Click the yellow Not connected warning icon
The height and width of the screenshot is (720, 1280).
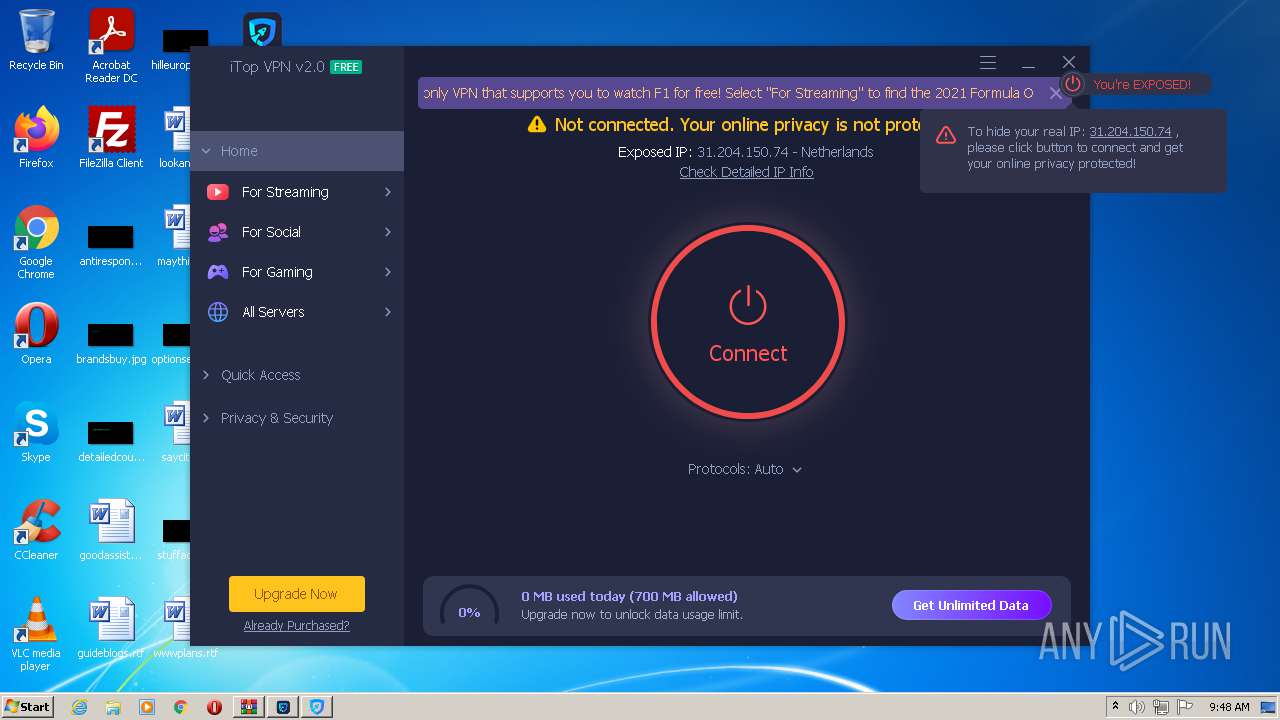pyautogui.click(x=537, y=124)
